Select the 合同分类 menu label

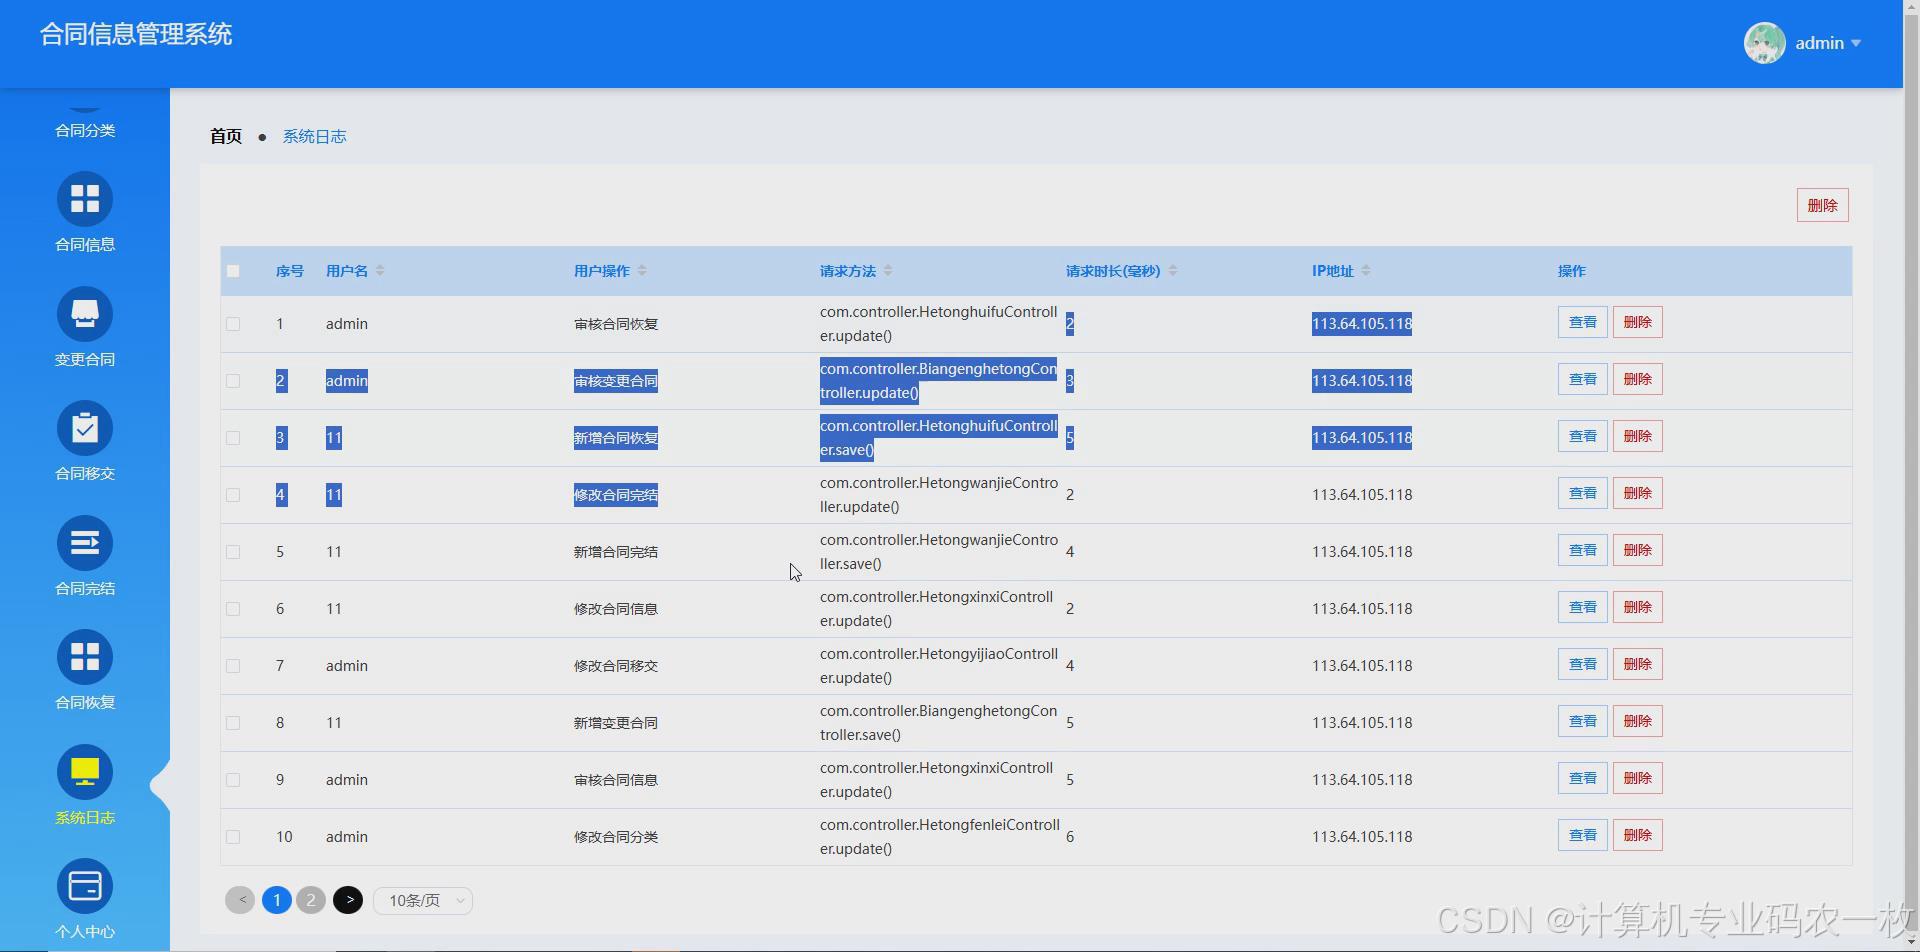pos(85,131)
